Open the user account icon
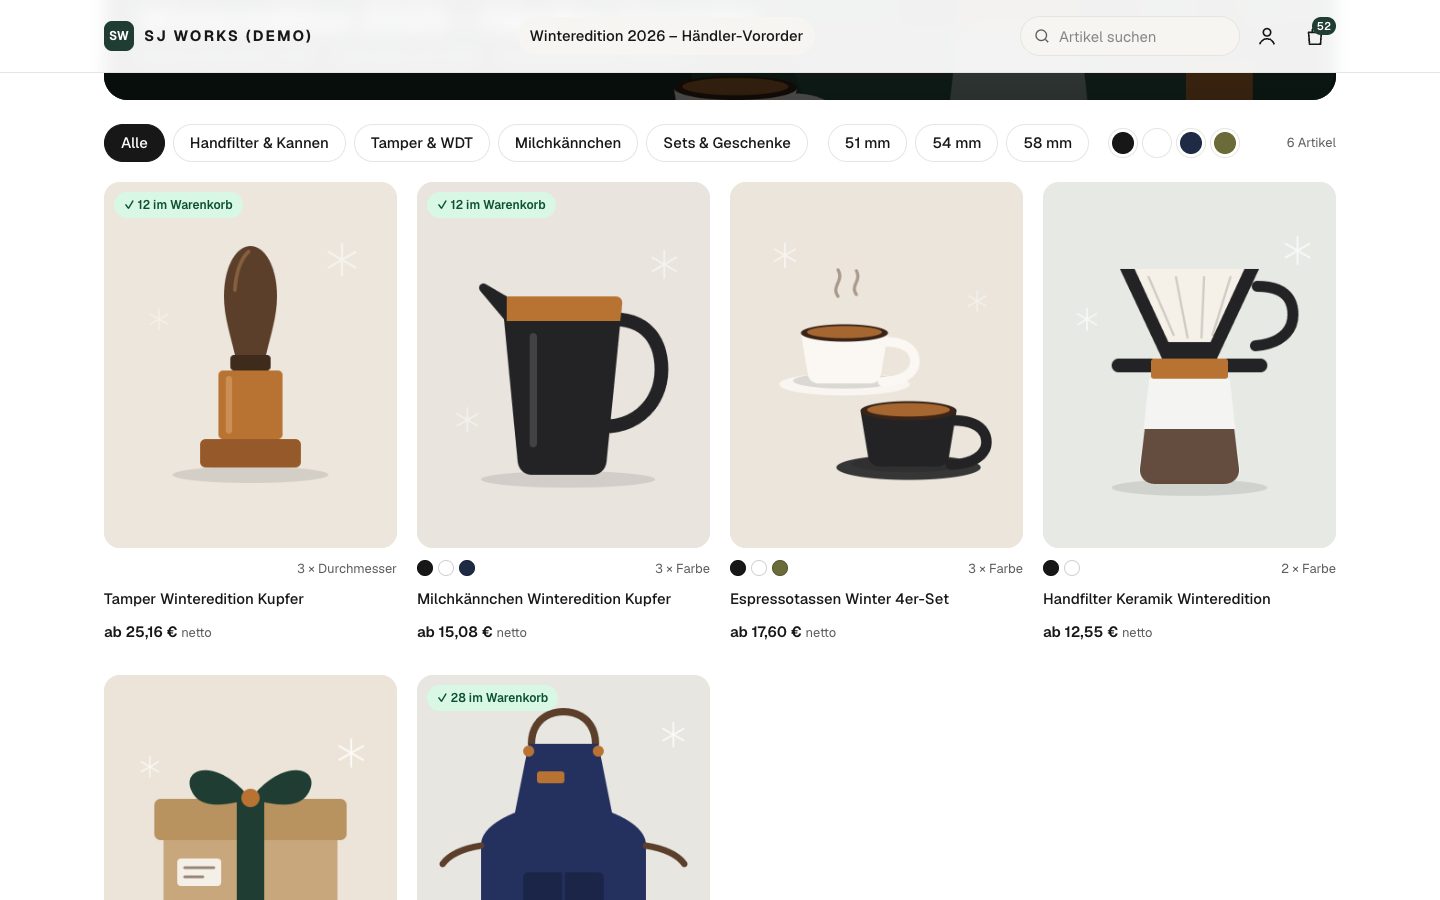Image resolution: width=1440 pixels, height=900 pixels. [x=1267, y=36]
